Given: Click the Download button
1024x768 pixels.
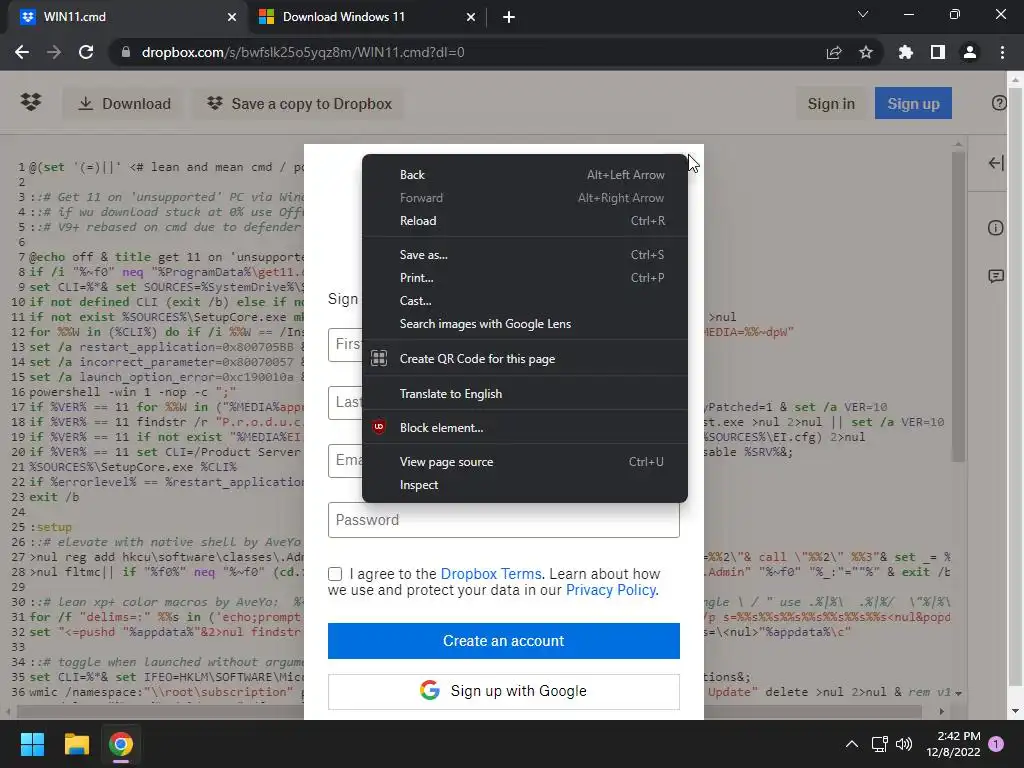Looking at the screenshot, I should [x=123, y=103].
